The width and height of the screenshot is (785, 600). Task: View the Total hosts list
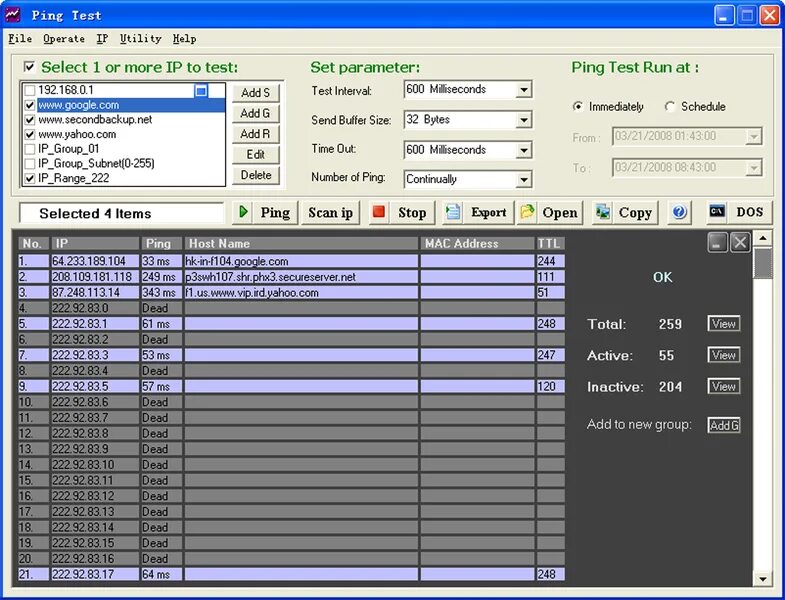724,324
